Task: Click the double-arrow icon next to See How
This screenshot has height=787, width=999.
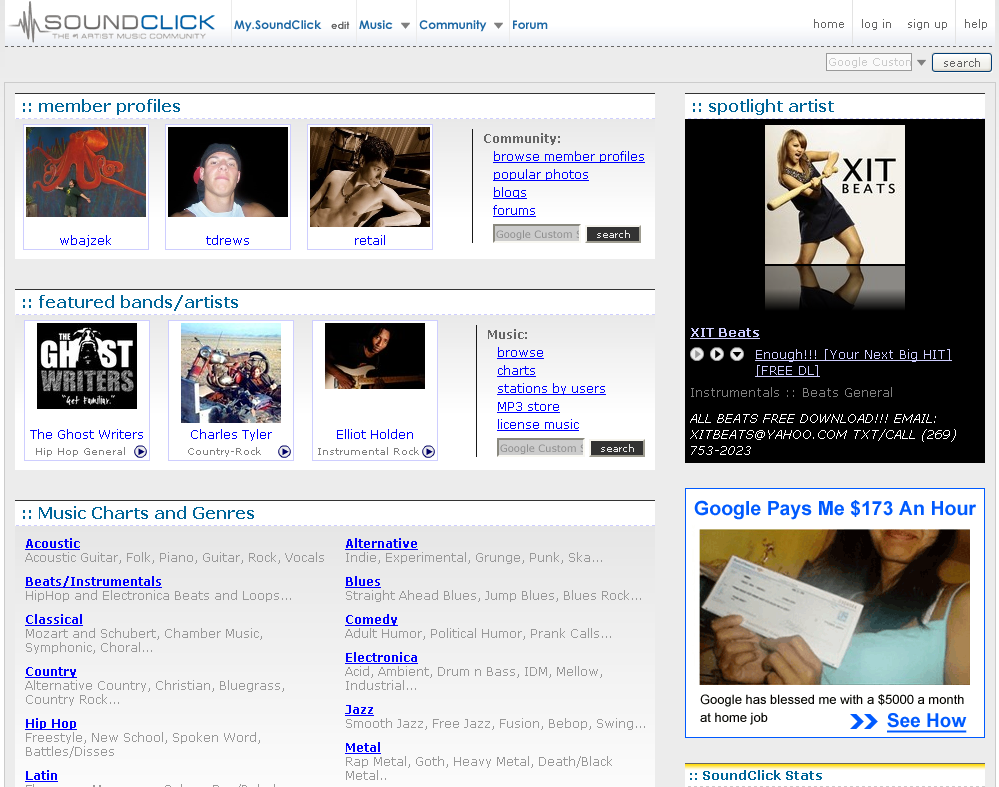Action: 864,721
